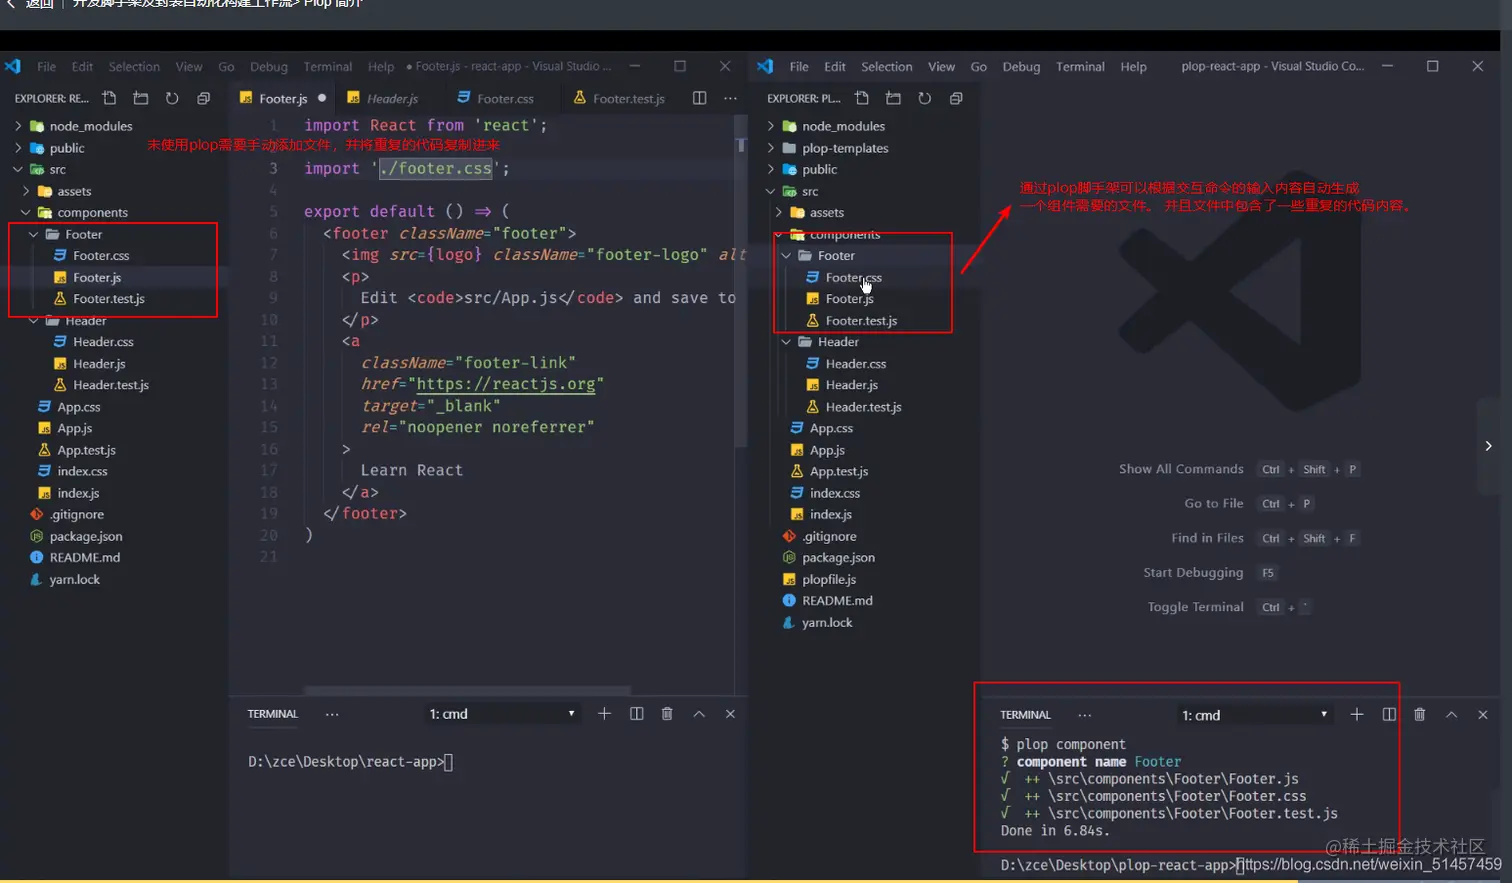Screen dimensions: 1512x883
Task: Open index.css in left window explorer
Action: (x=82, y=471)
